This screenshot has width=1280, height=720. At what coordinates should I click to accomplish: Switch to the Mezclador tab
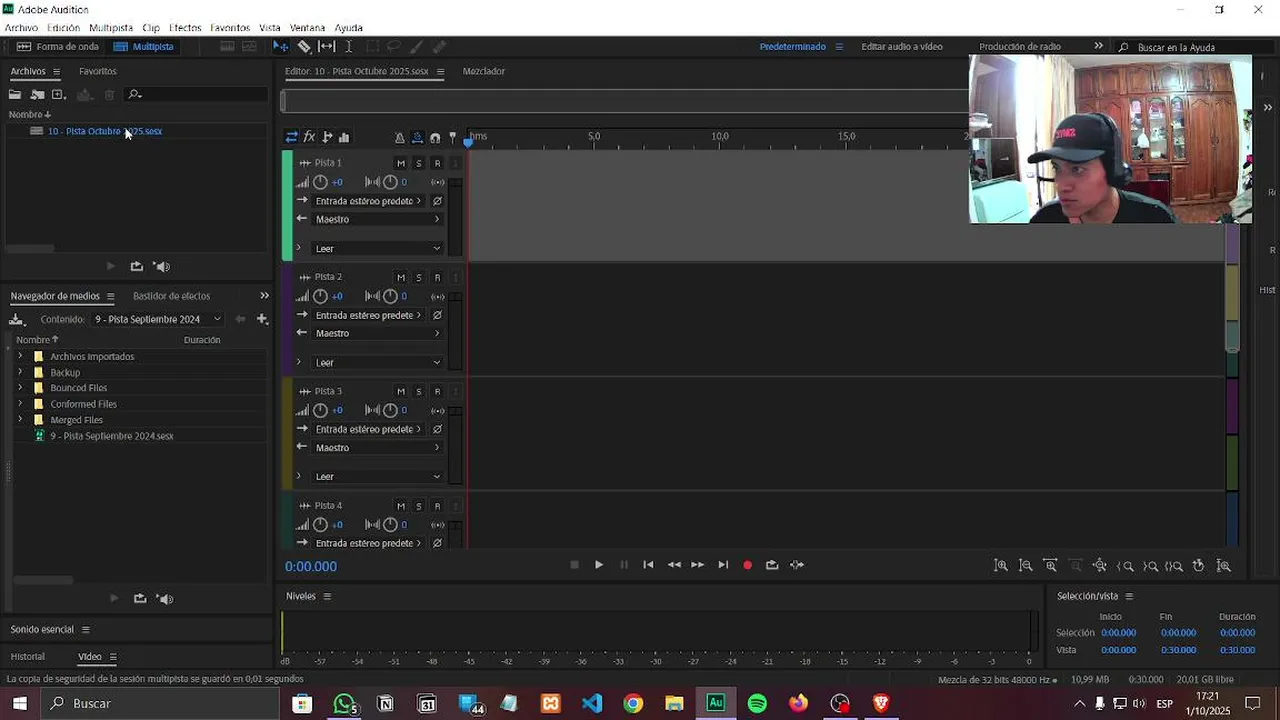[484, 71]
